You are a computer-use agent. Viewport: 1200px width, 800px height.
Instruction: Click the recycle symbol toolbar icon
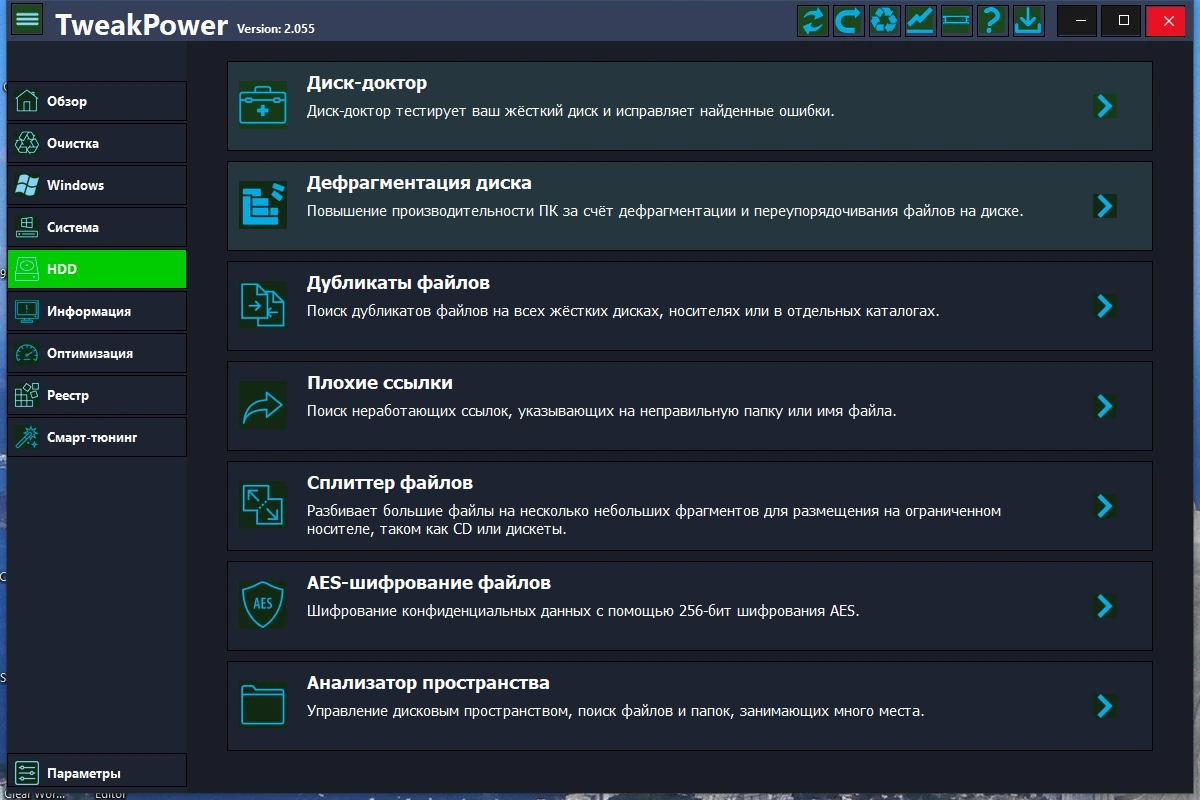click(x=885, y=21)
